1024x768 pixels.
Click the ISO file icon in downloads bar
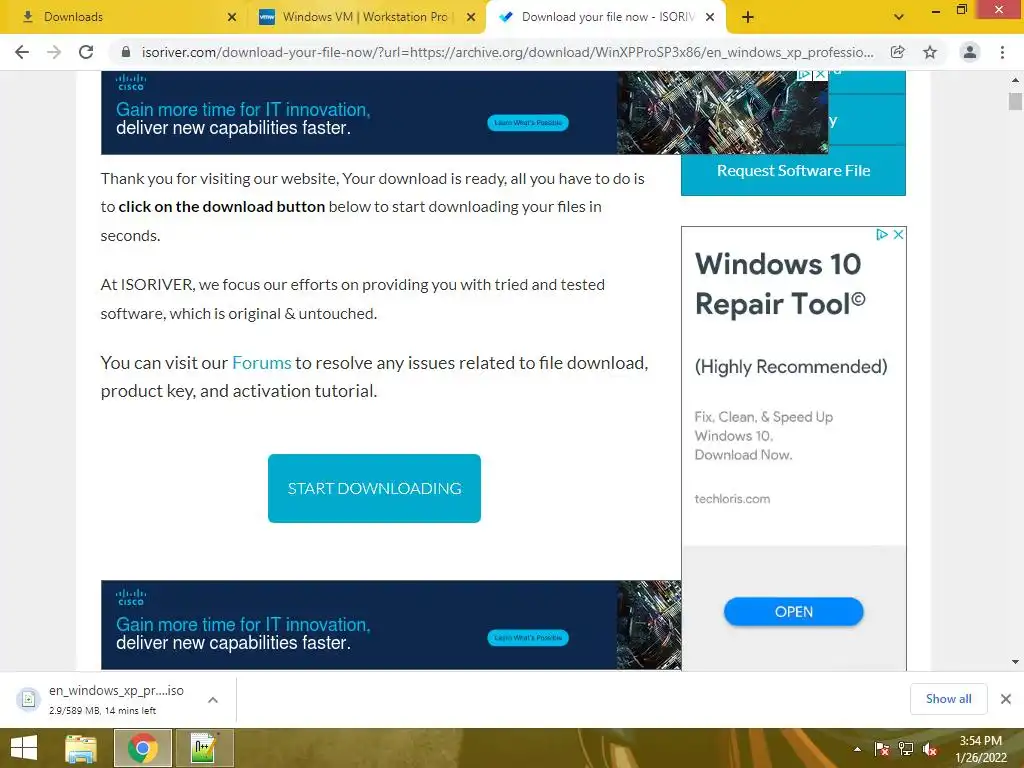(x=28, y=699)
